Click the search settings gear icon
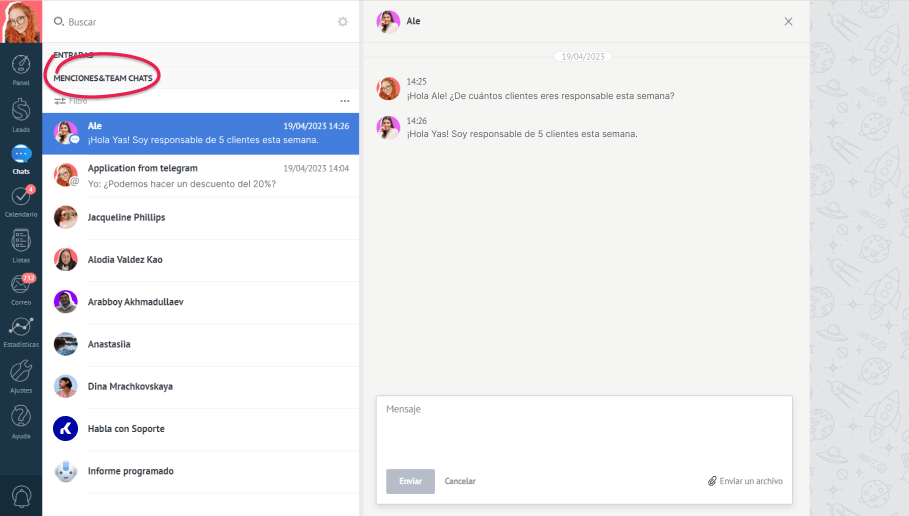The width and height of the screenshot is (909, 516). tap(343, 21)
